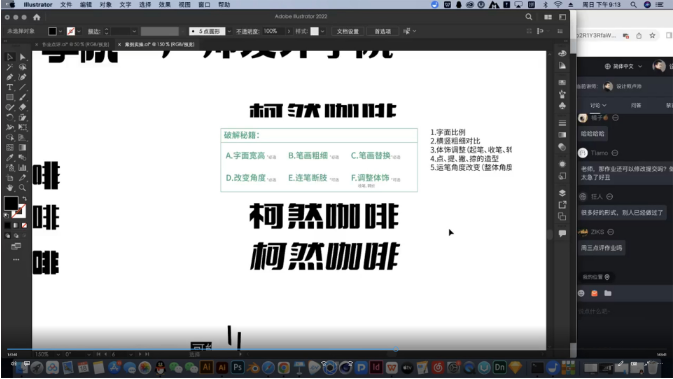Select the Pen tool
673x379 pixels.
coord(9,77)
